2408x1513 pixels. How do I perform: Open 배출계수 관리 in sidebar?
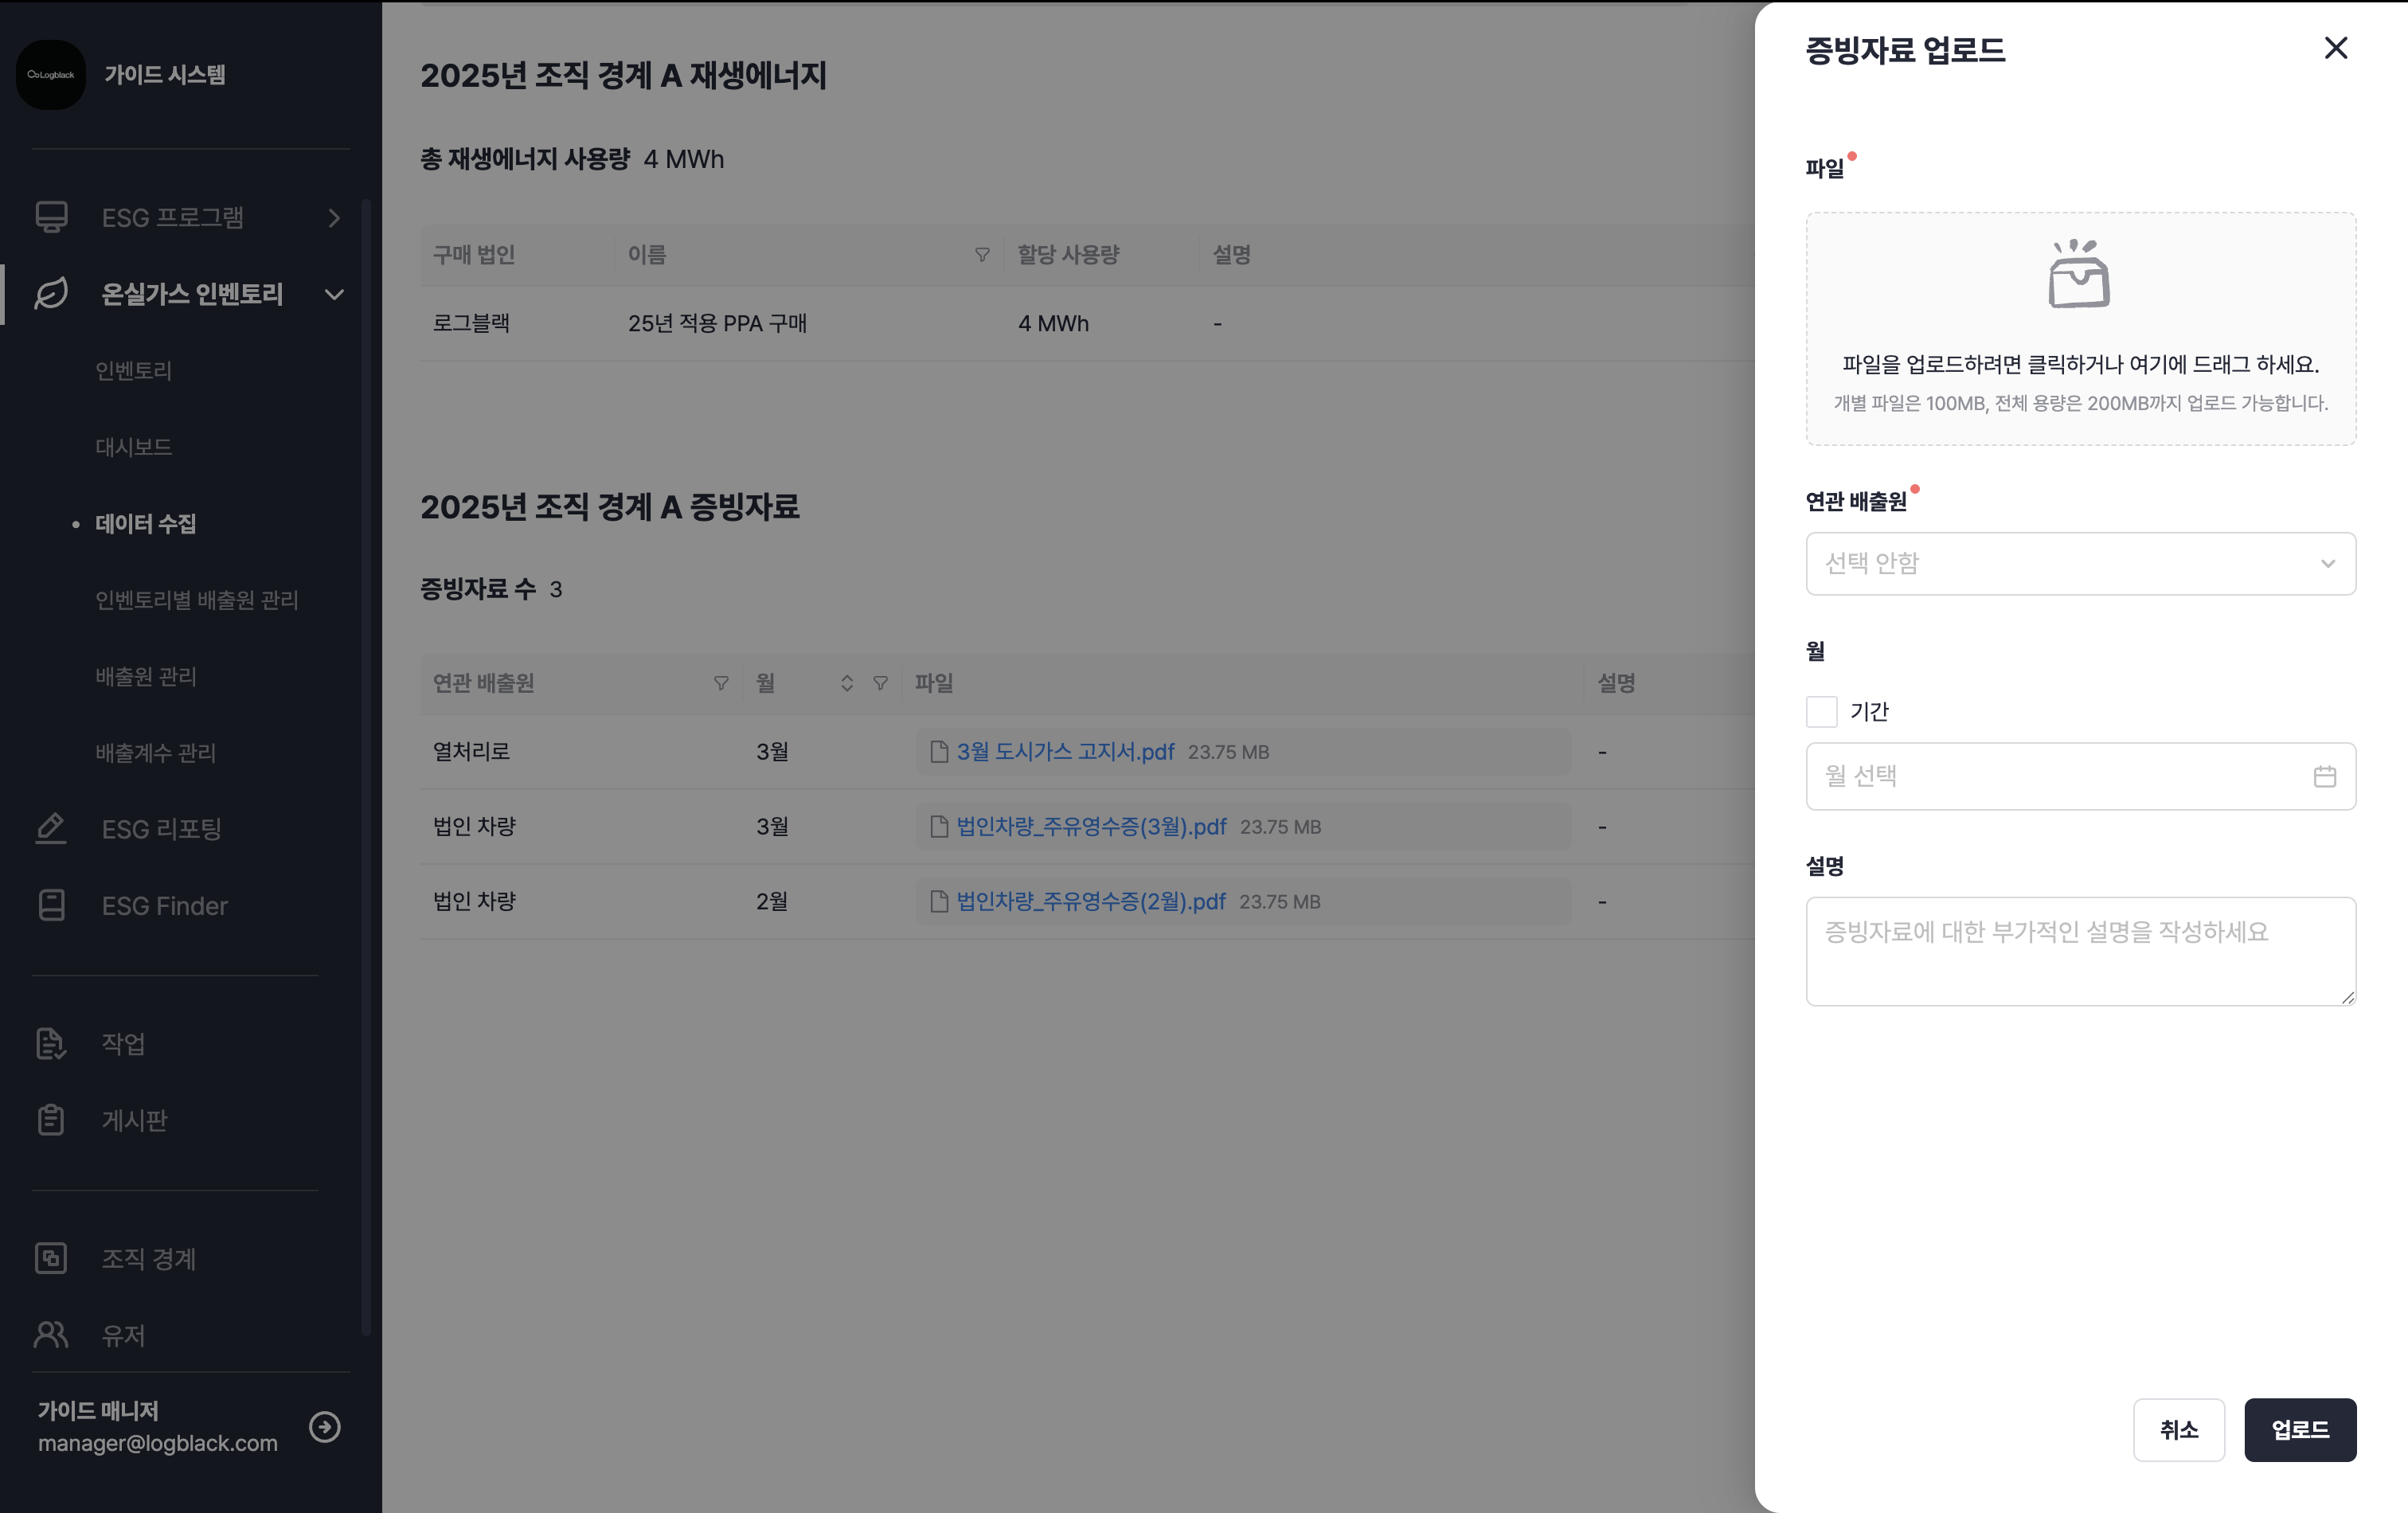click(x=156, y=753)
